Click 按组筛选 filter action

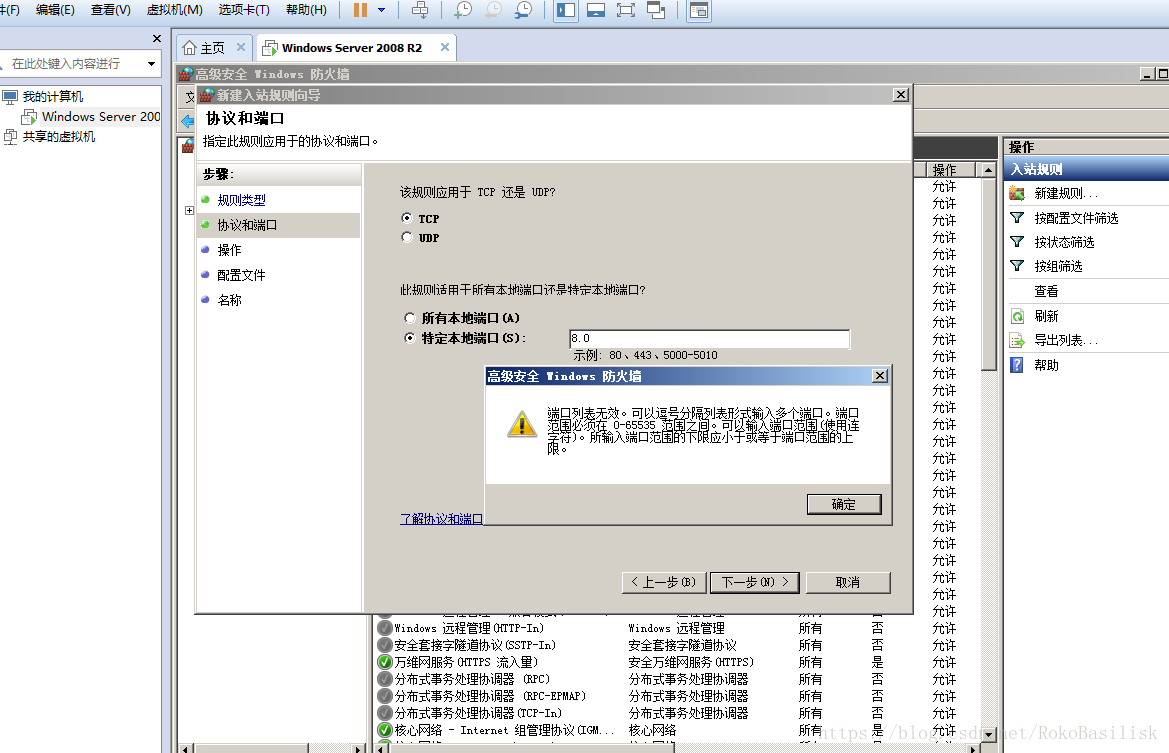pos(1059,266)
